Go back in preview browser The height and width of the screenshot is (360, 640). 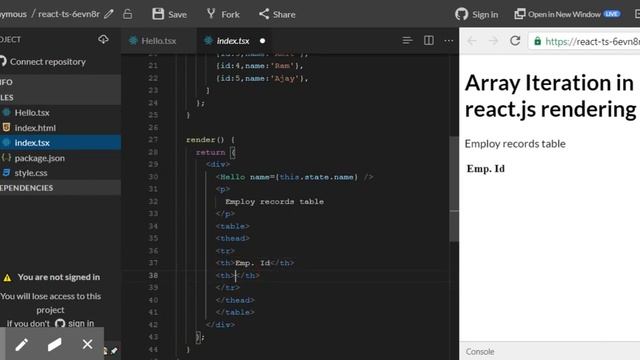[x=471, y=41]
